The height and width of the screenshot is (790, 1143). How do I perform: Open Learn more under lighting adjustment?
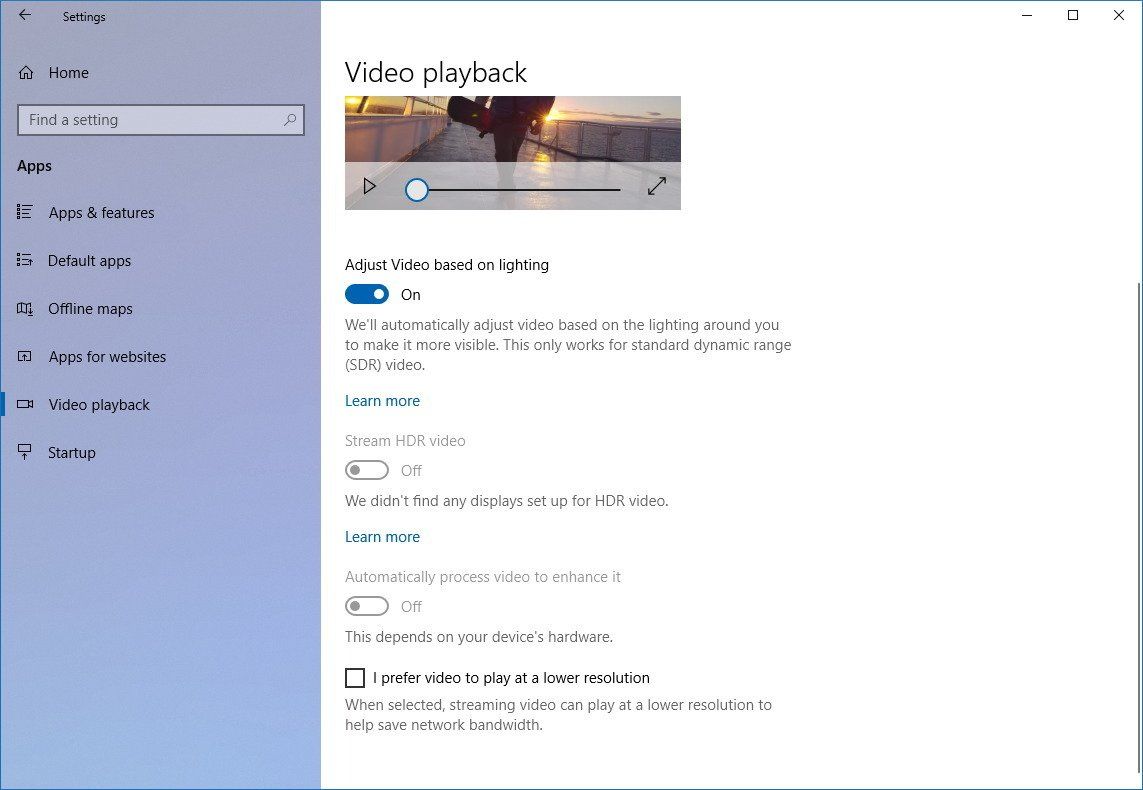pos(382,400)
